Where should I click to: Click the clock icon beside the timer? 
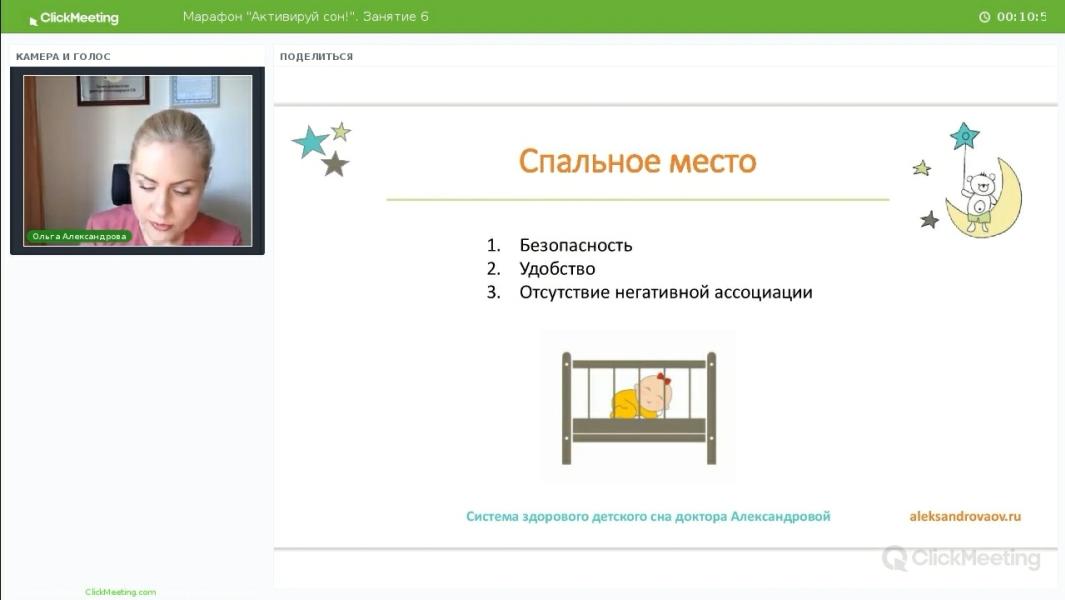coord(984,17)
